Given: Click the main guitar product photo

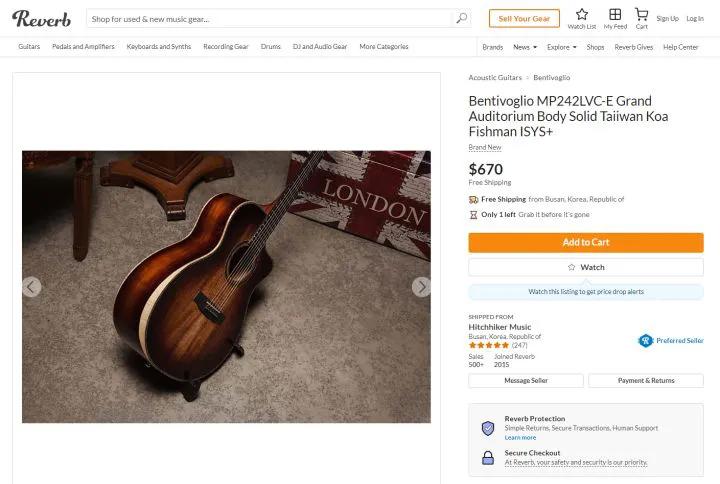Looking at the screenshot, I should (226, 287).
